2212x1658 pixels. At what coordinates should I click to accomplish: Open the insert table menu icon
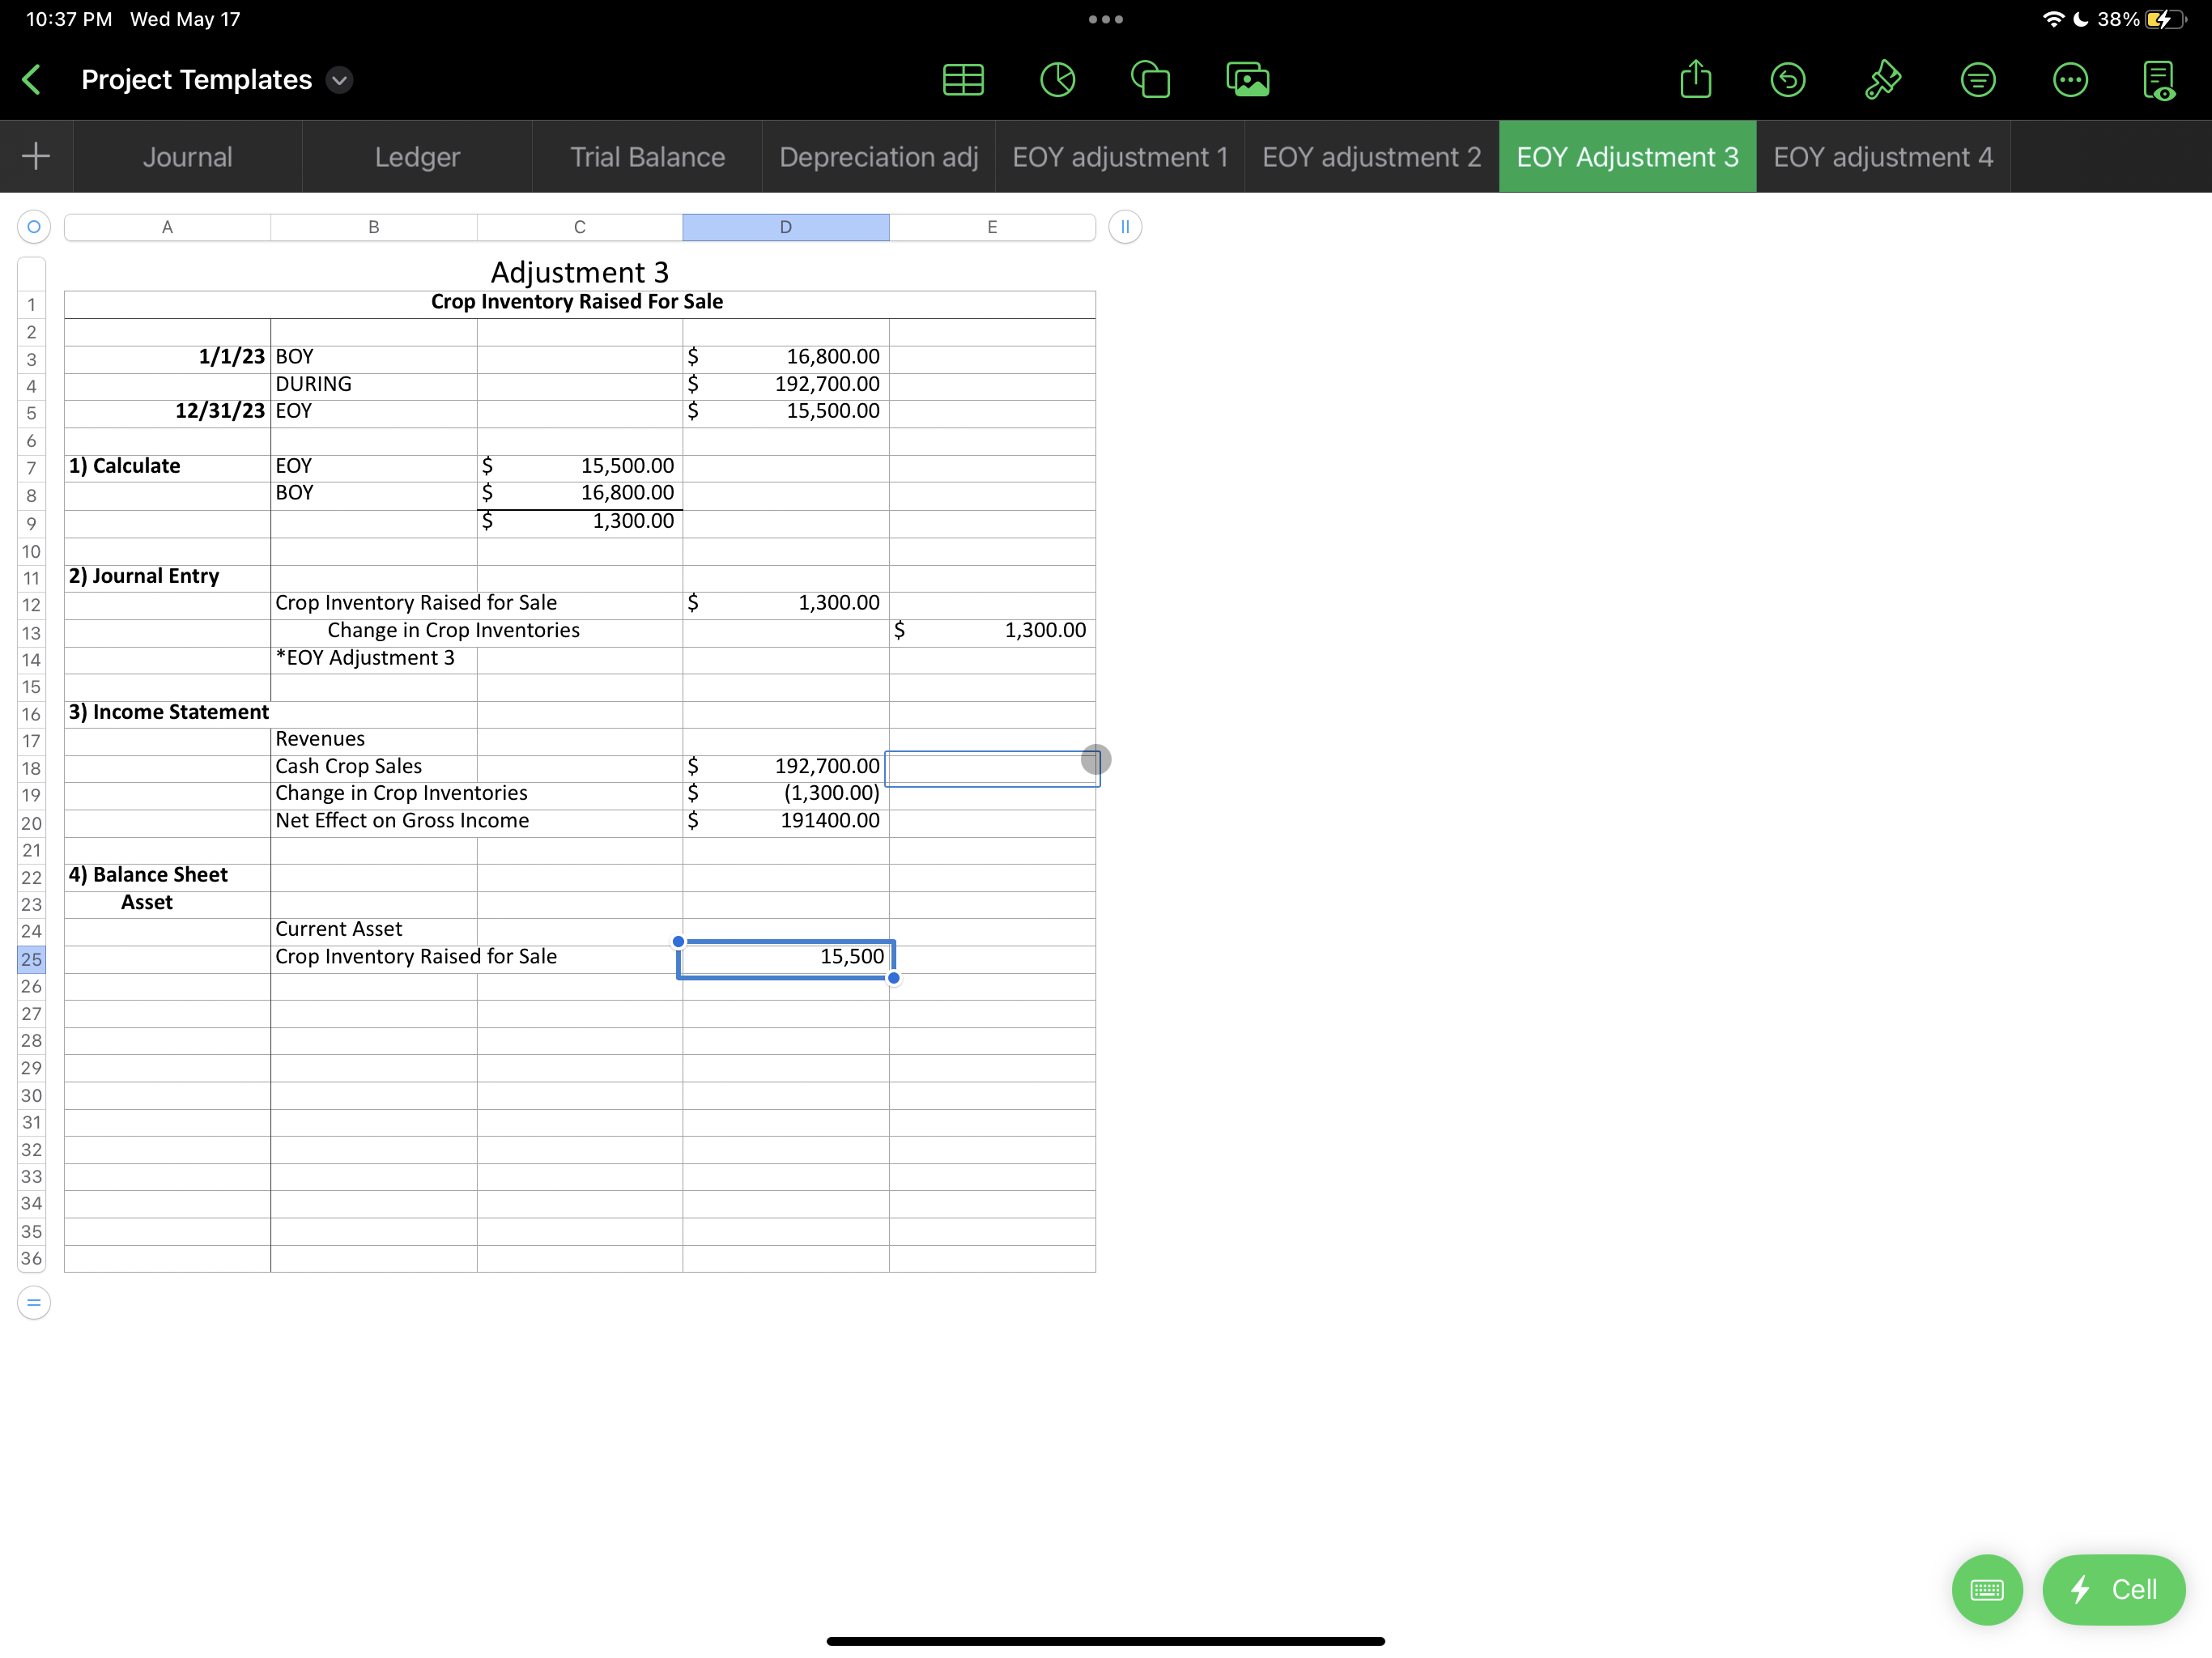click(x=963, y=80)
